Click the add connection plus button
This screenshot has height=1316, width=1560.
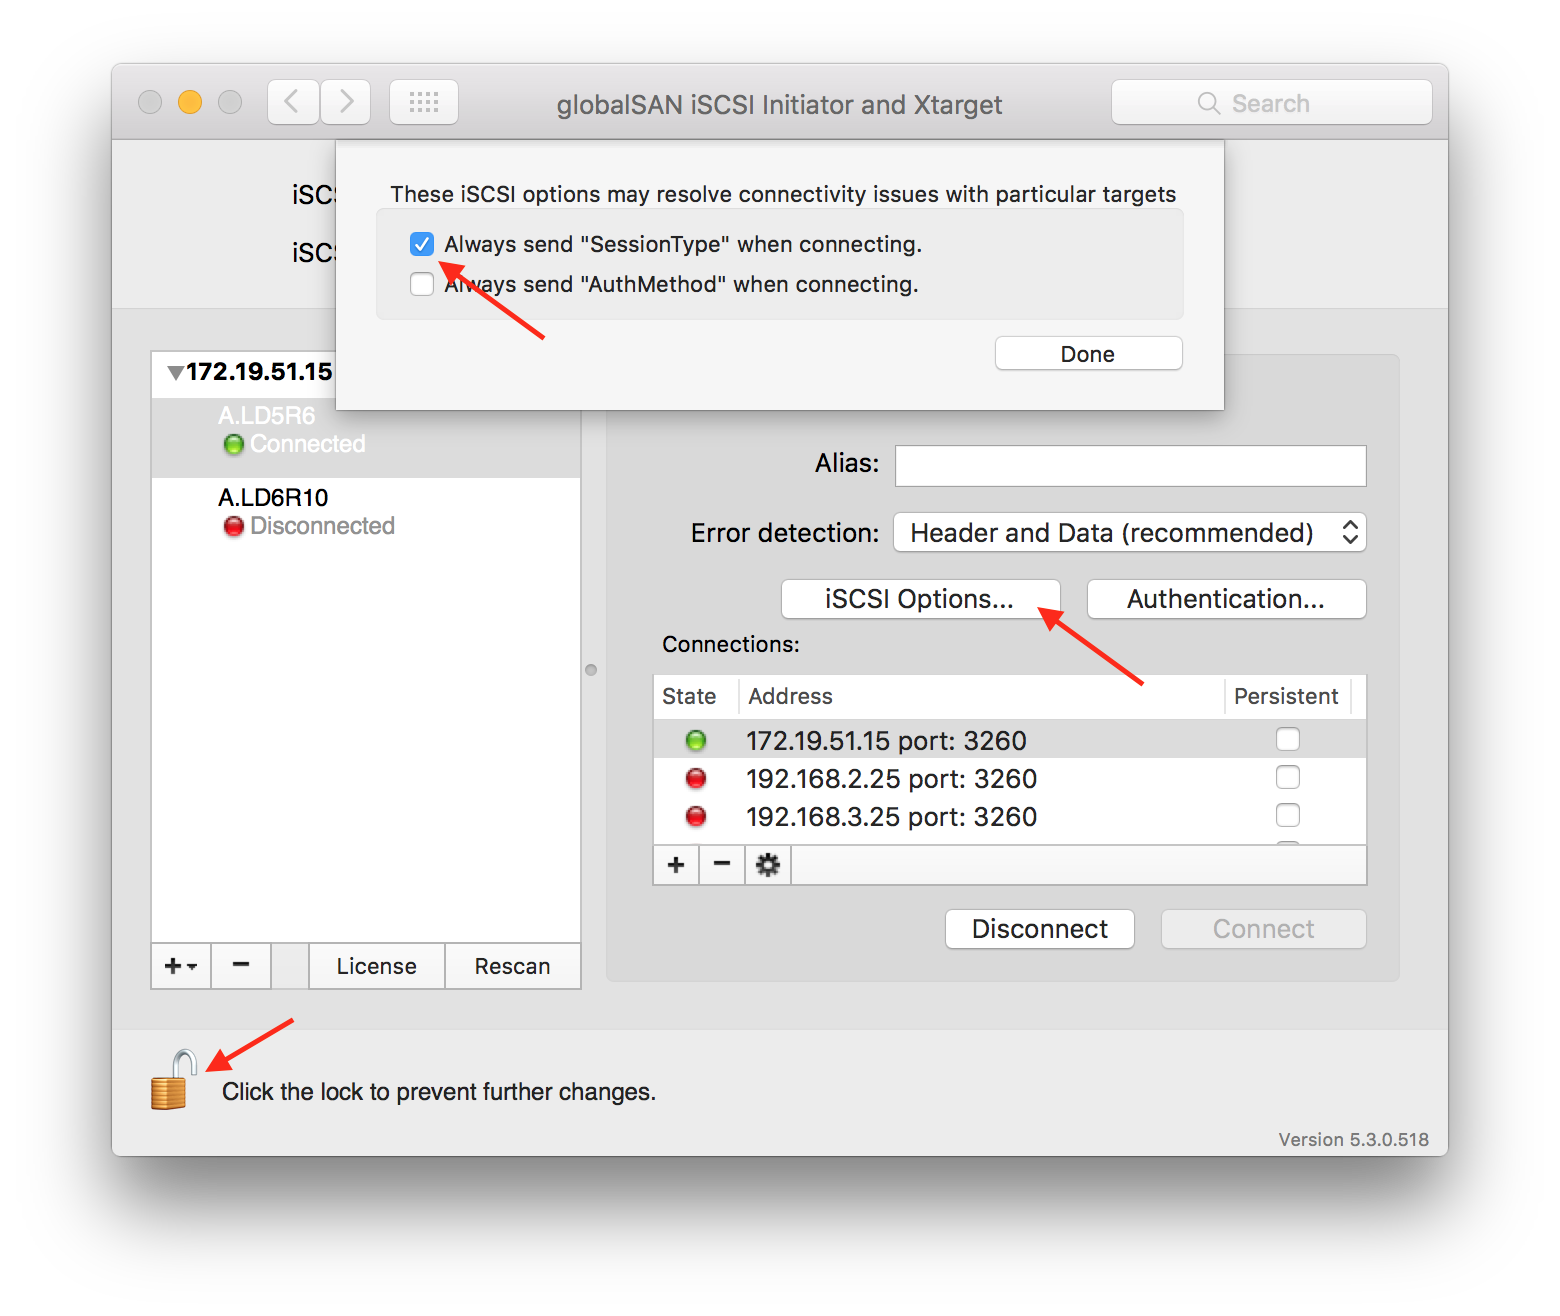pos(676,865)
